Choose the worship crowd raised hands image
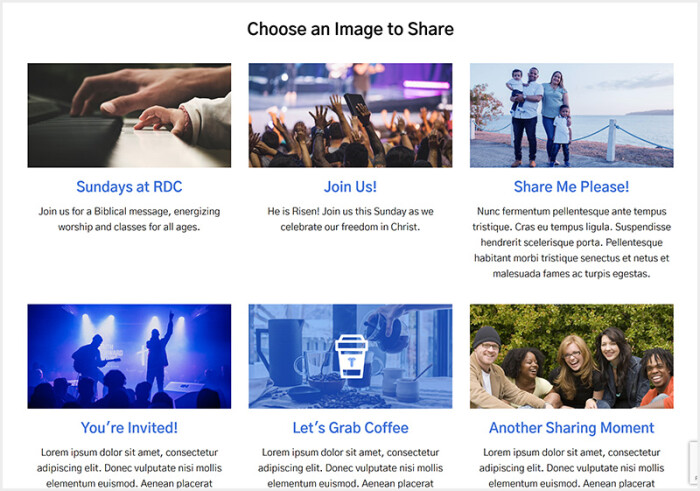This screenshot has height=491, width=700. click(350, 115)
